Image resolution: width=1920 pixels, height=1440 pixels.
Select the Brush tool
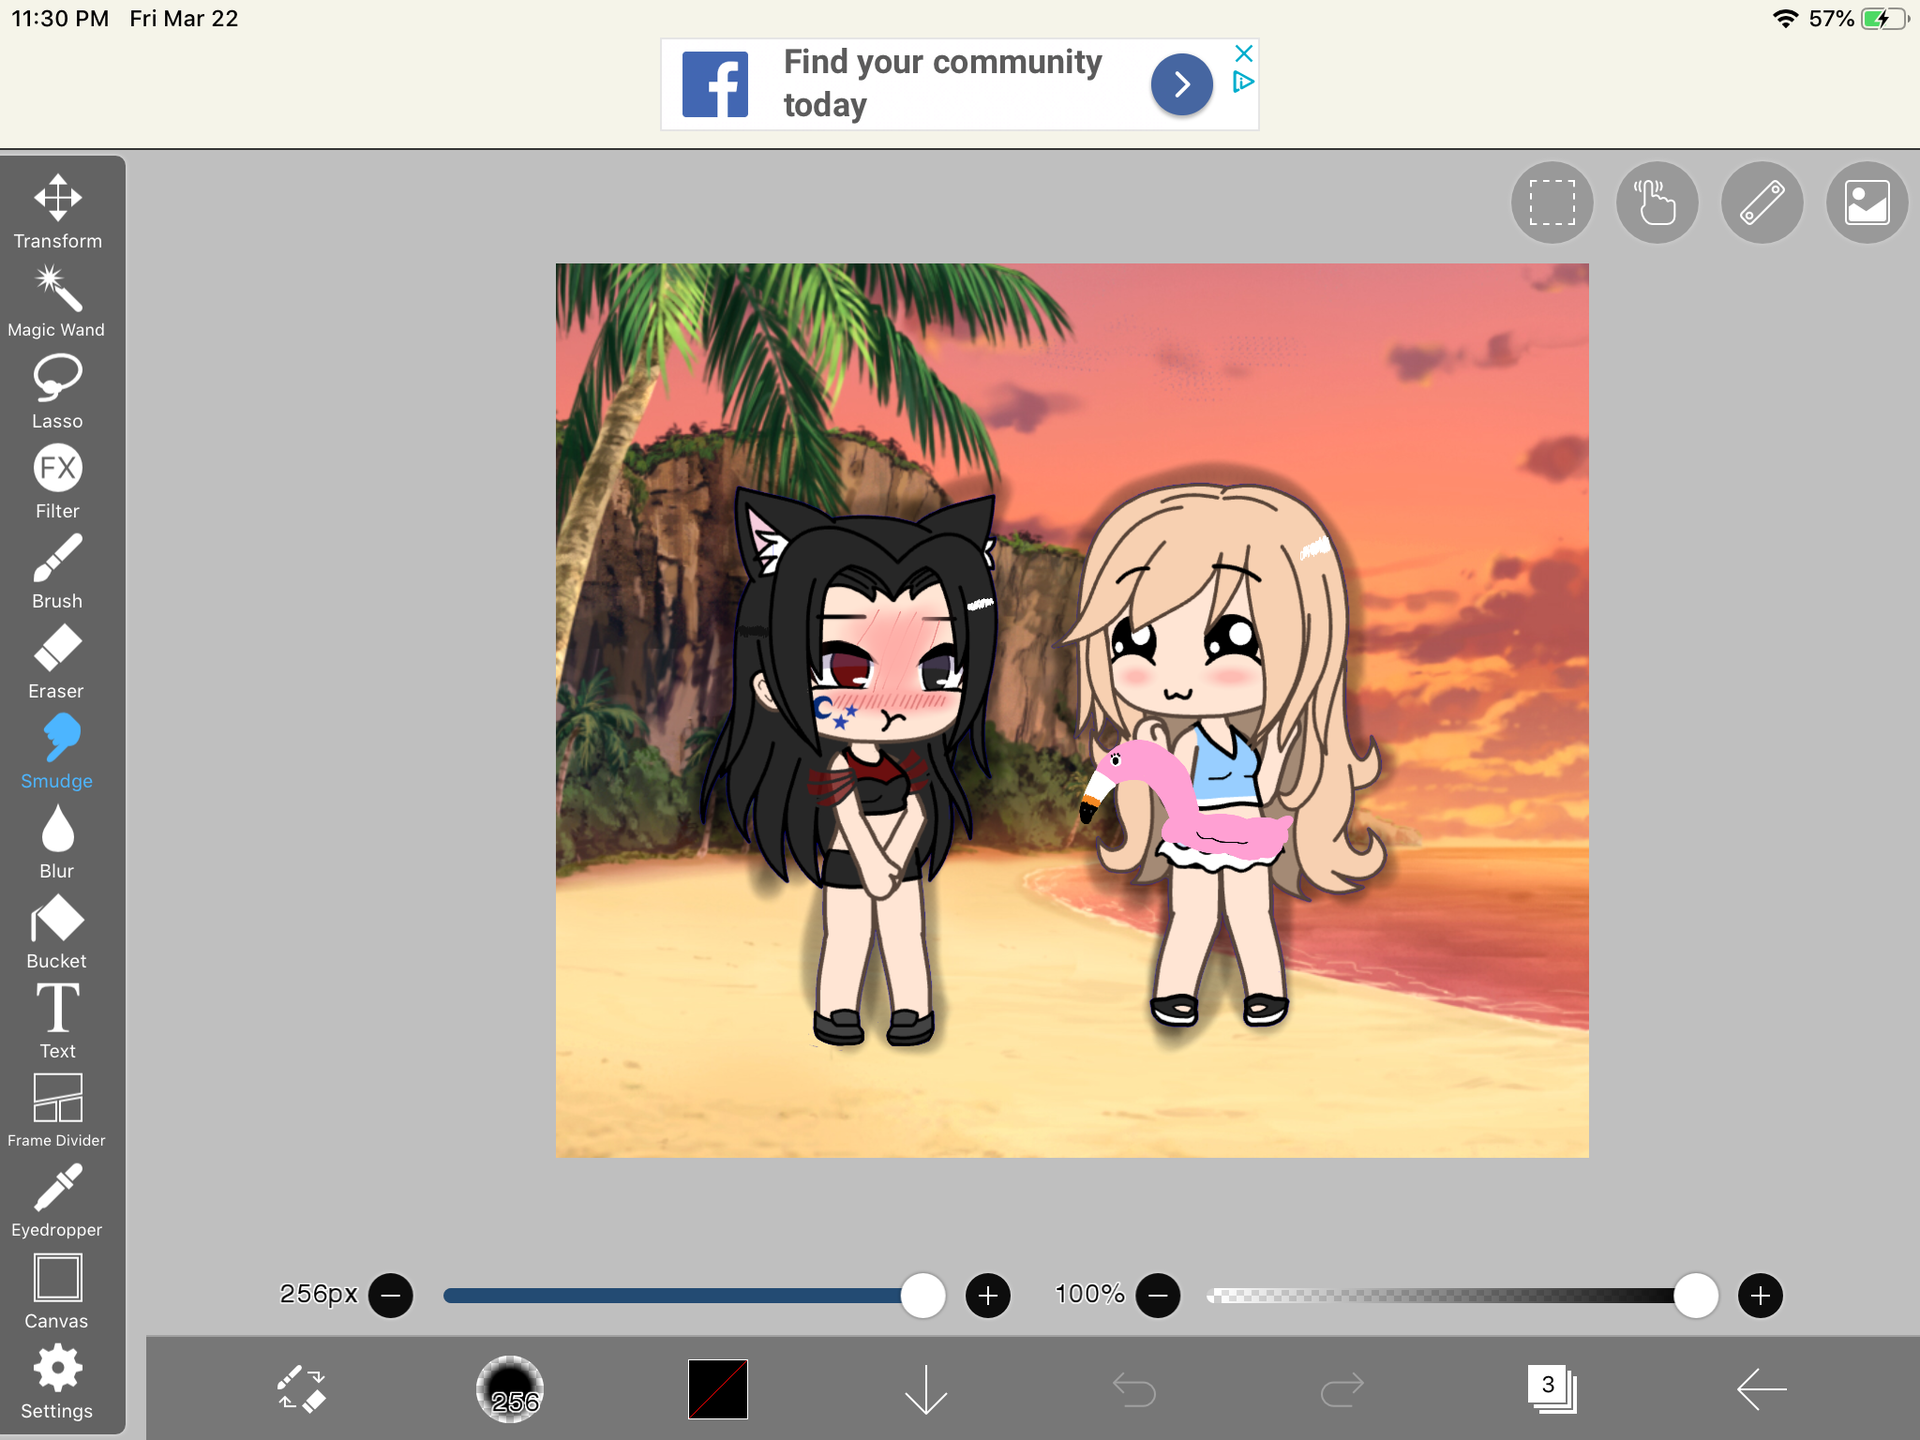tap(57, 571)
